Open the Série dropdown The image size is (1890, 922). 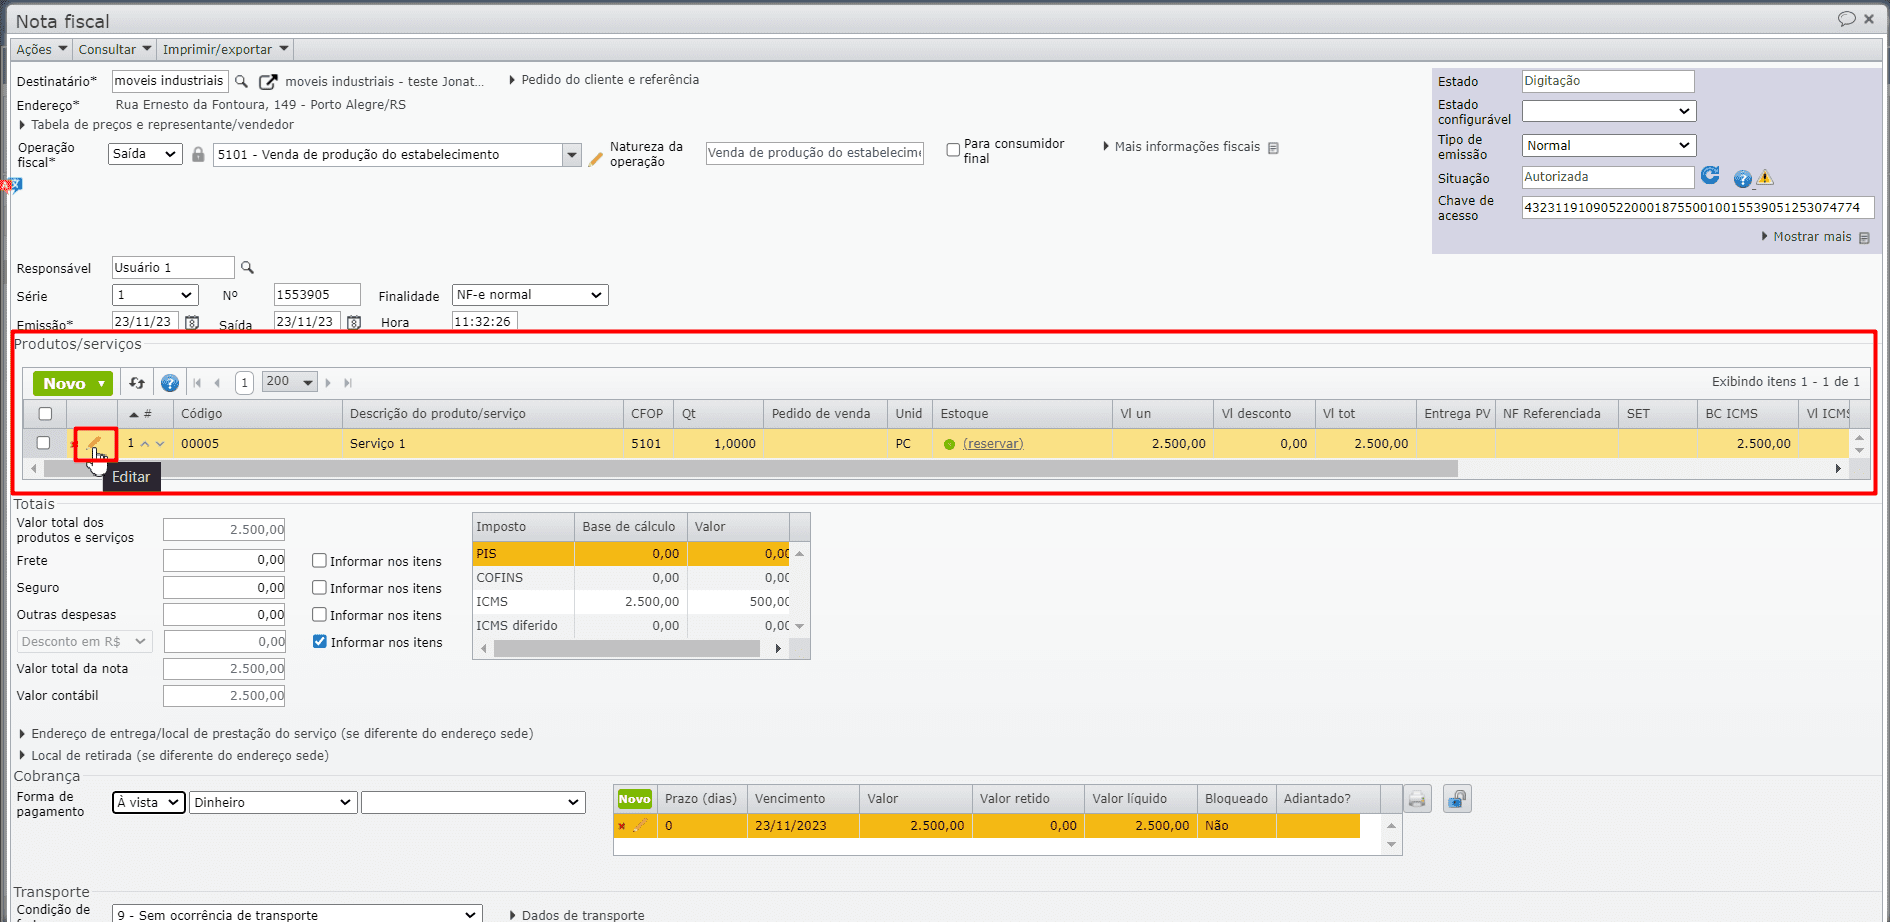coord(155,295)
